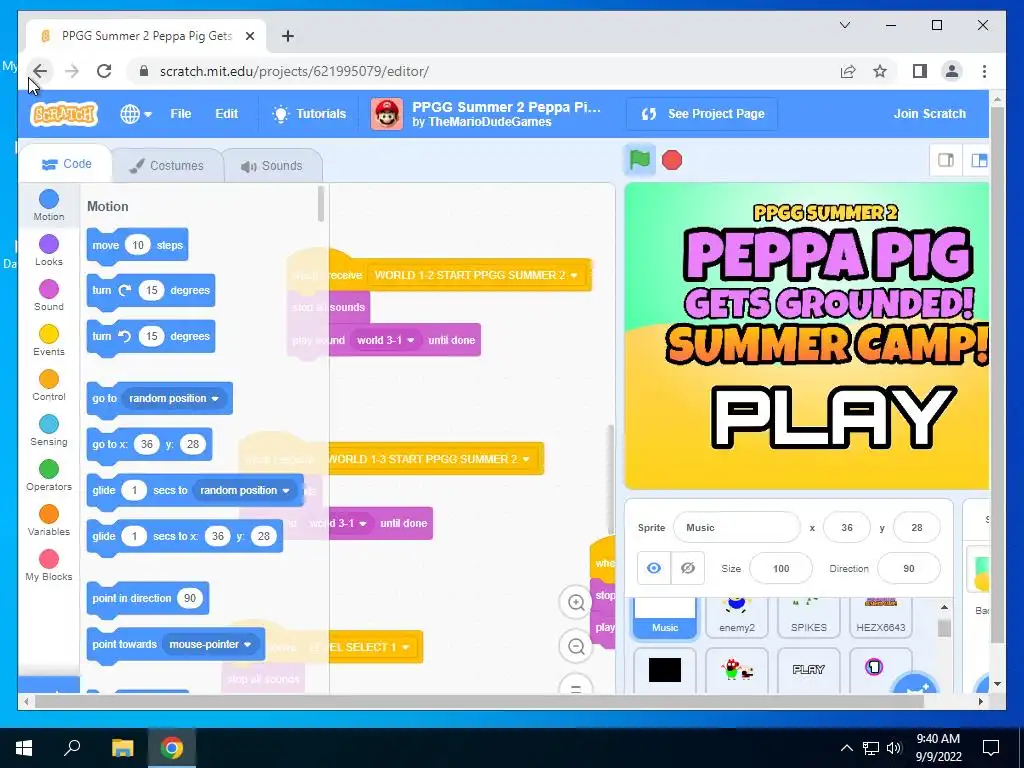Switch to the Code tab

point(66,164)
